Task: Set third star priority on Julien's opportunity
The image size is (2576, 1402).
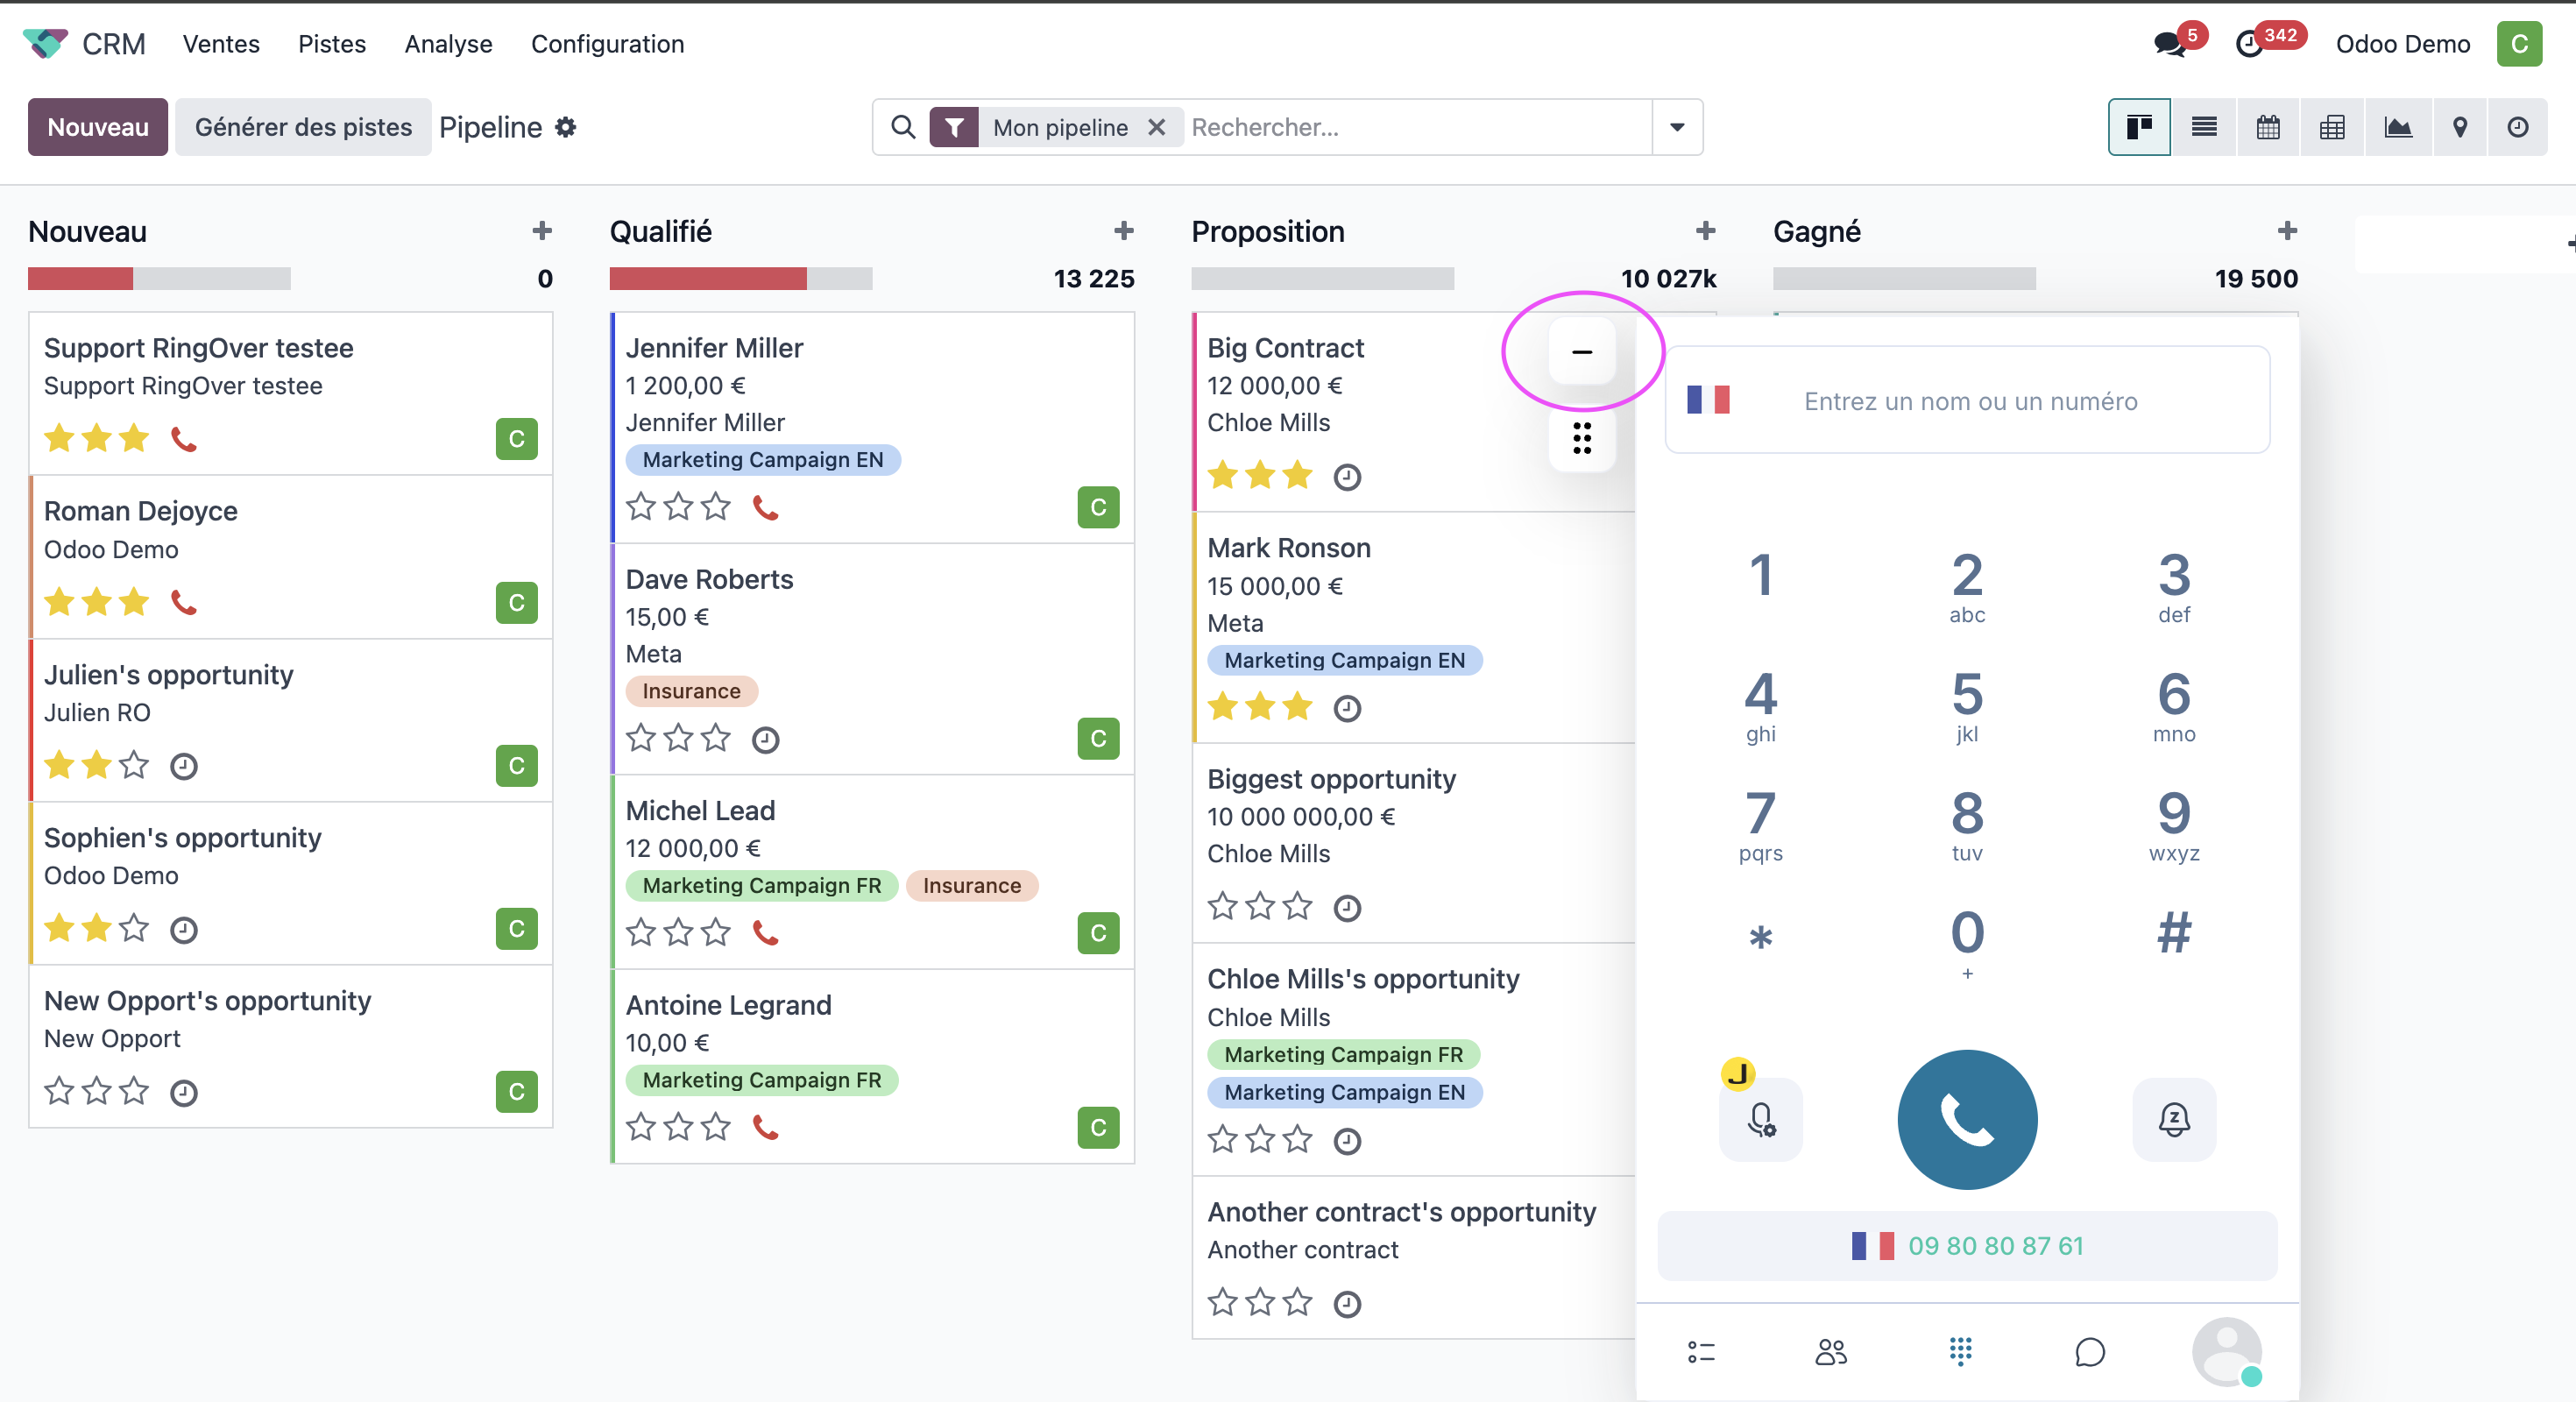Action: 134,765
